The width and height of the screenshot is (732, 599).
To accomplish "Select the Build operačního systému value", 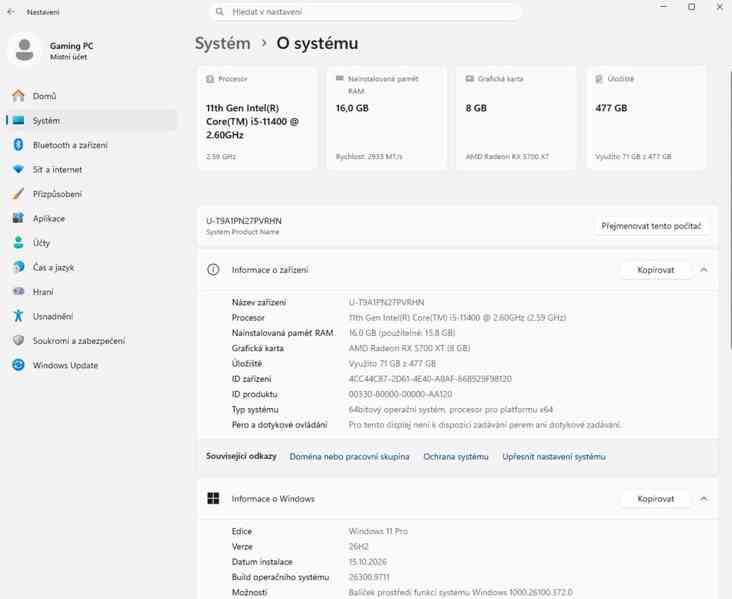I will [369, 577].
